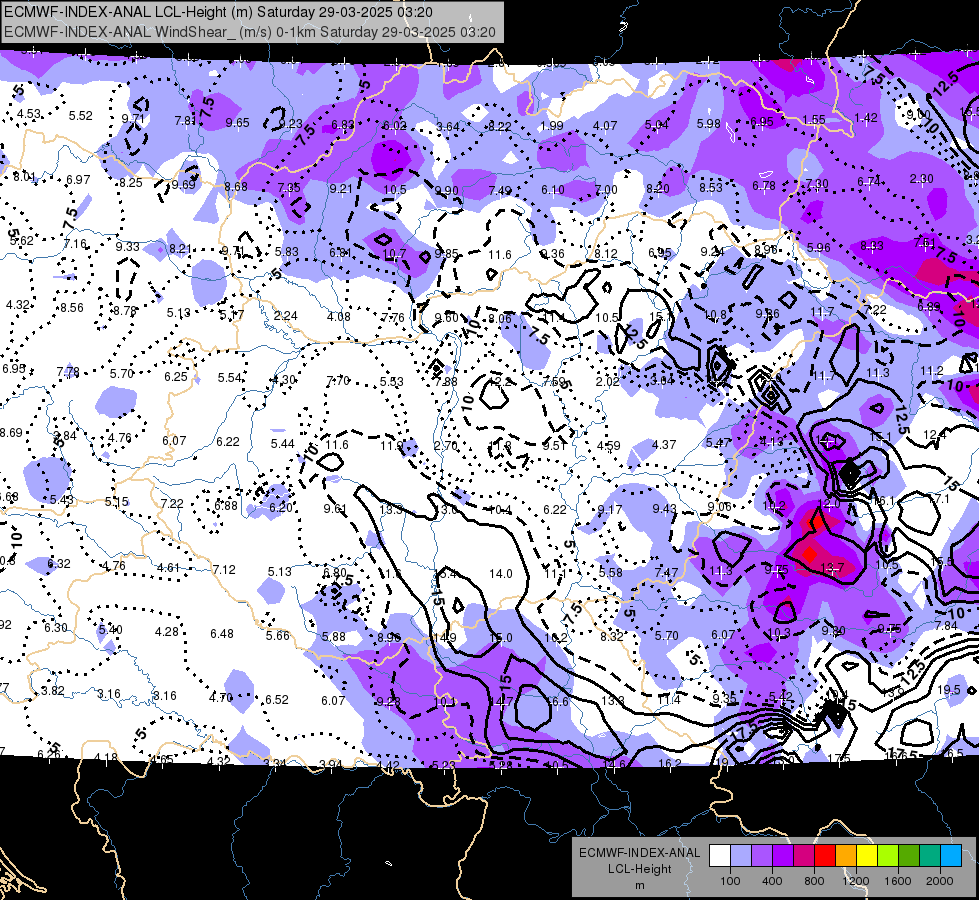Click the legend tick label '1200'
Image resolution: width=979 pixels, height=900 pixels.
[855, 881]
